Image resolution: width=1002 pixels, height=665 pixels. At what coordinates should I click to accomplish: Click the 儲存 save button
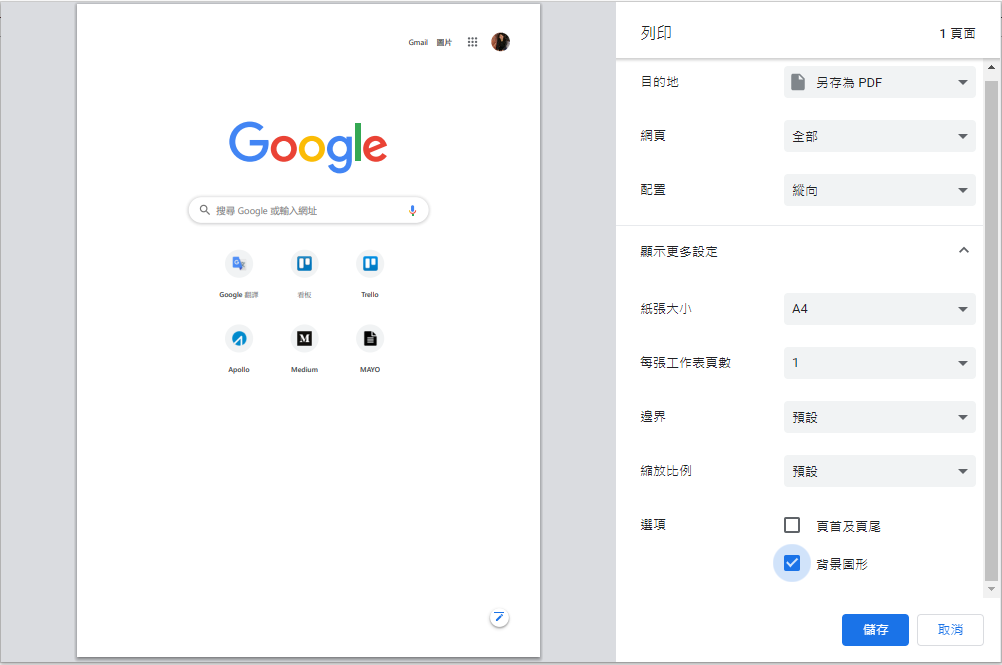pos(875,630)
